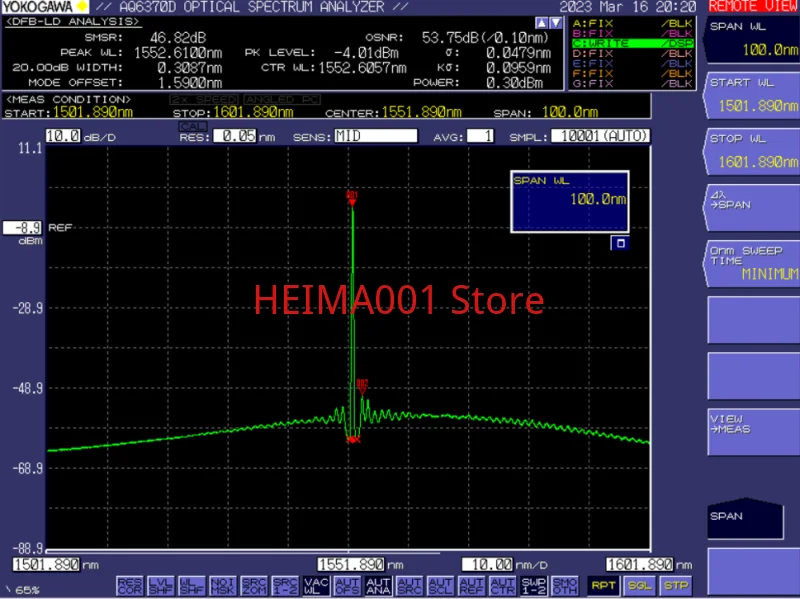
Task: Toggle the AUT ANA auto analysis indicator
Action: [x=379, y=585]
